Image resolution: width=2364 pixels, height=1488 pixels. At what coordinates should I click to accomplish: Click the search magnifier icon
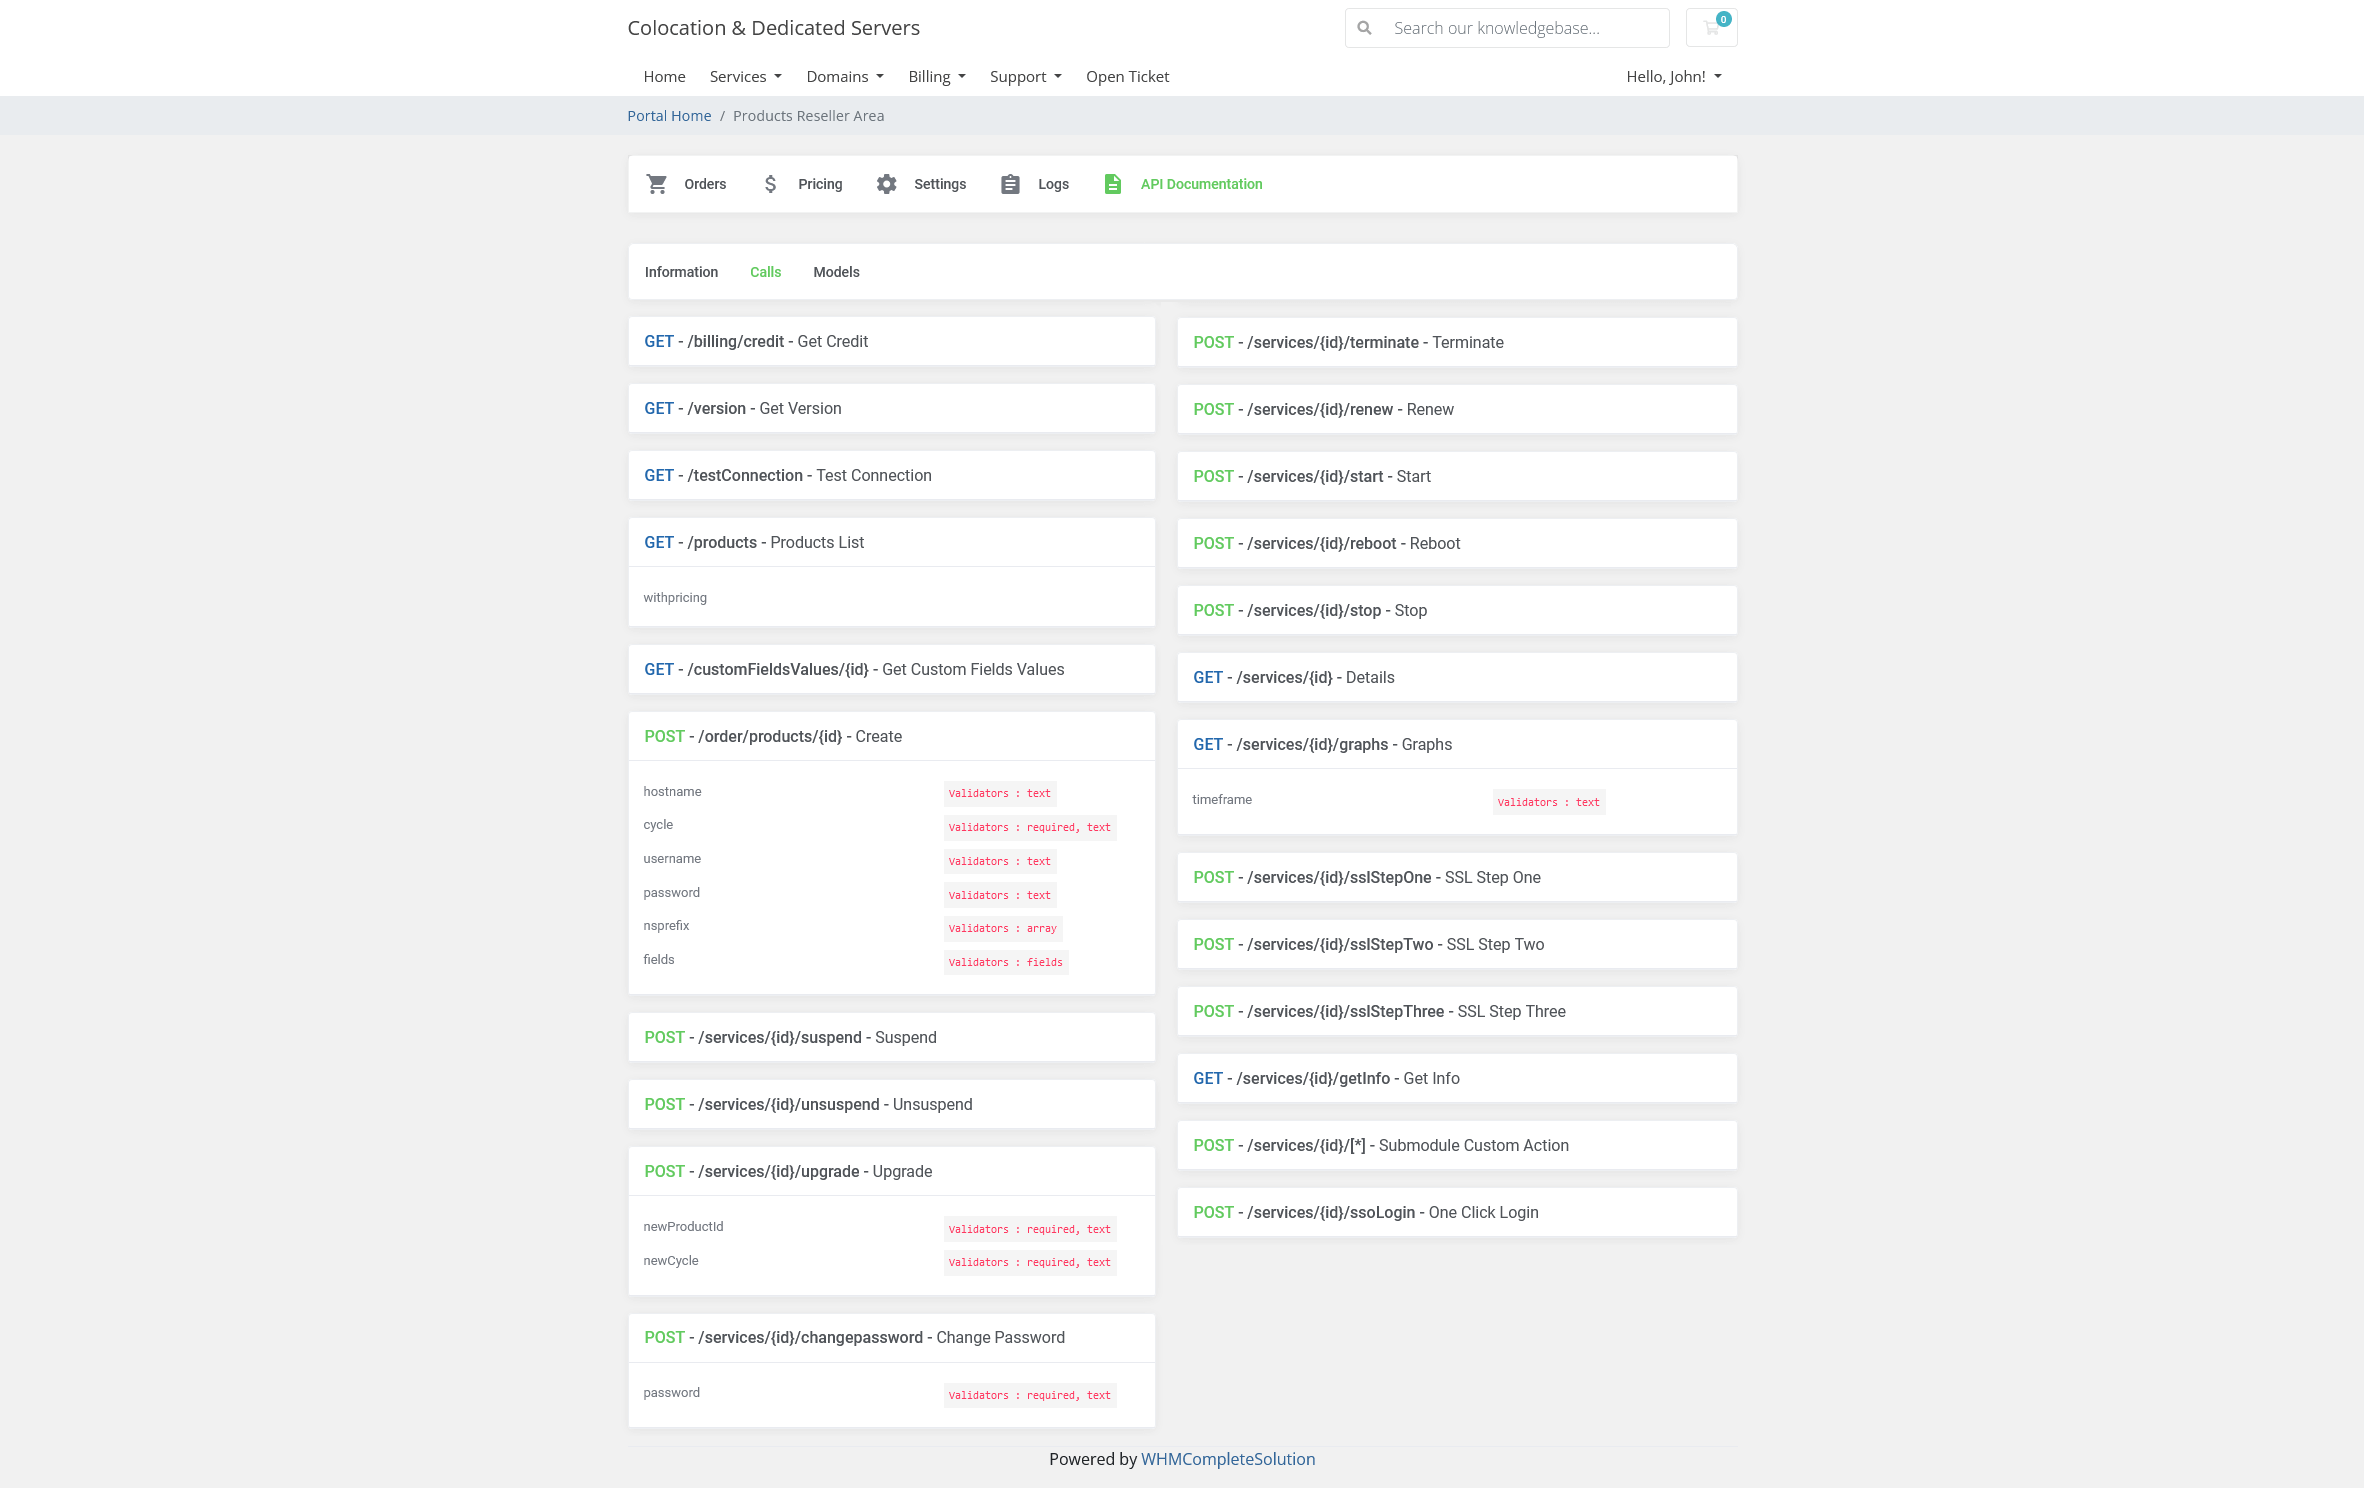point(1366,27)
